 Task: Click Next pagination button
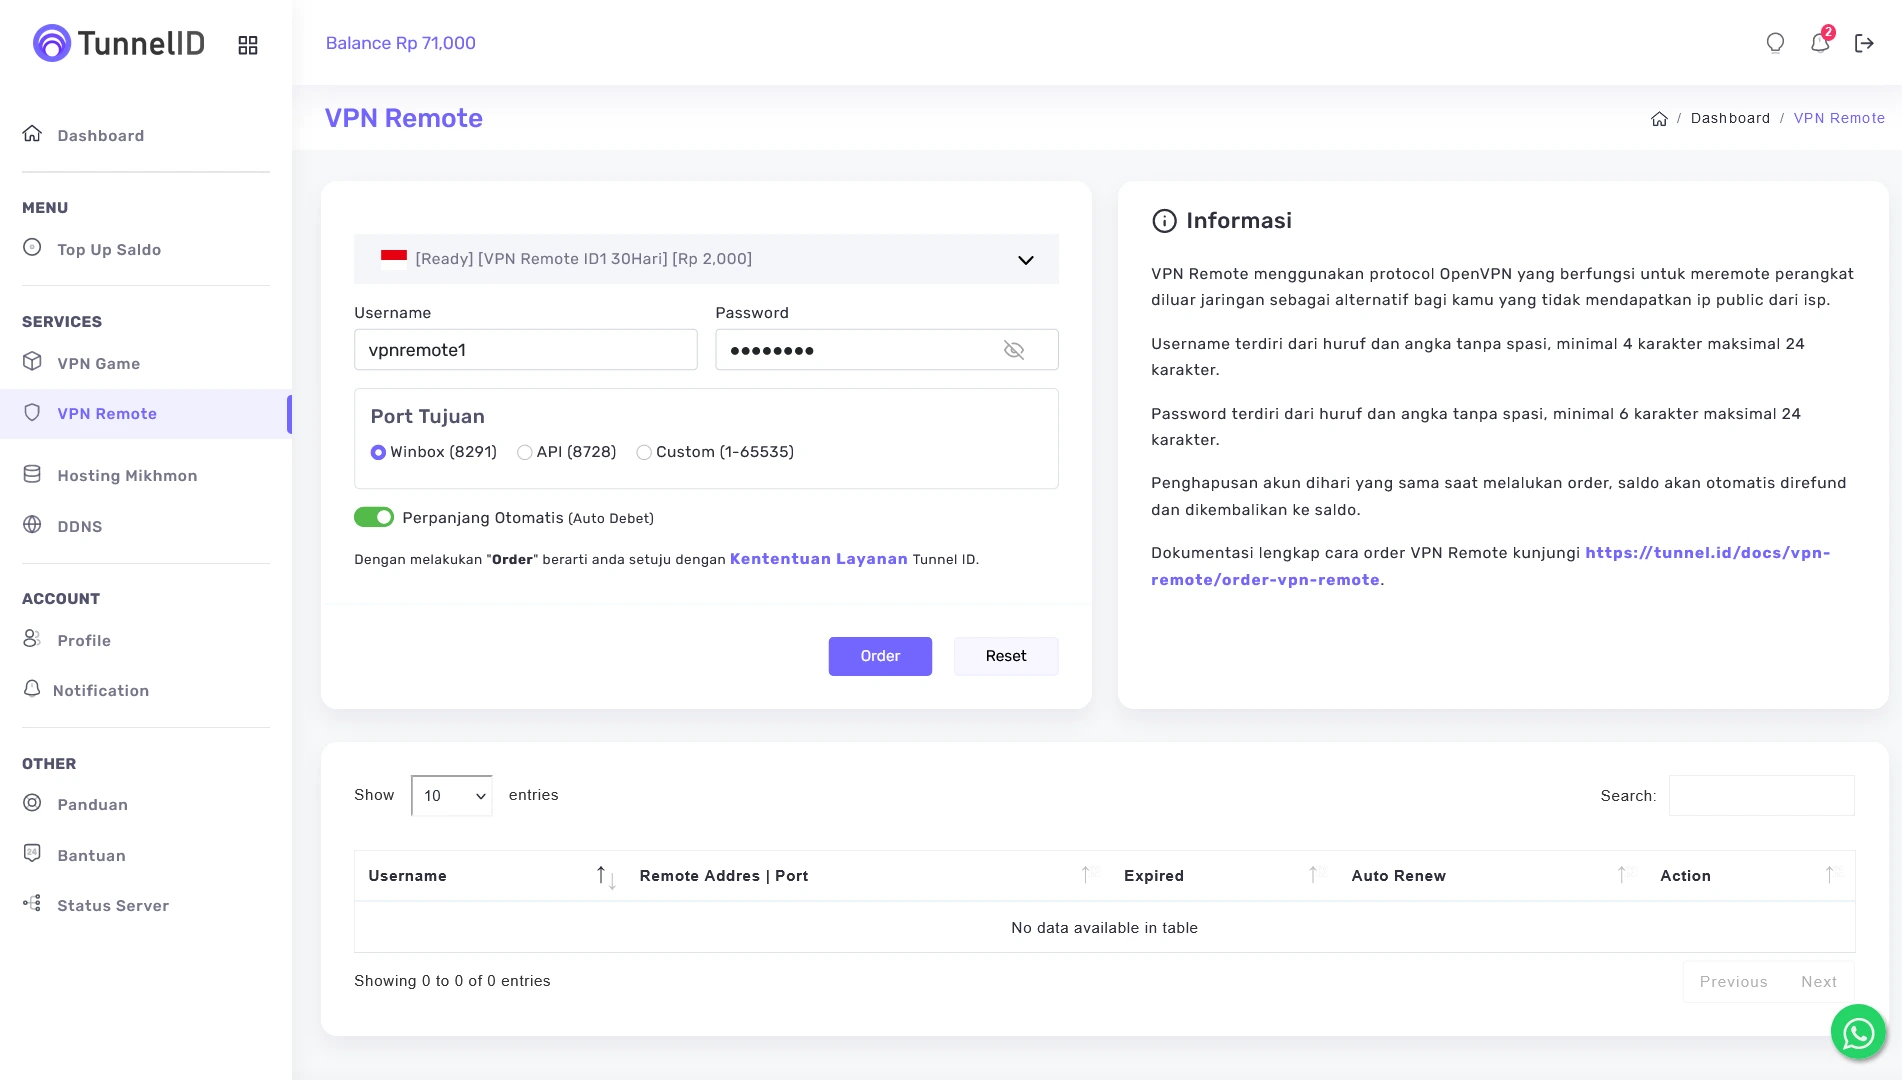click(x=1819, y=982)
